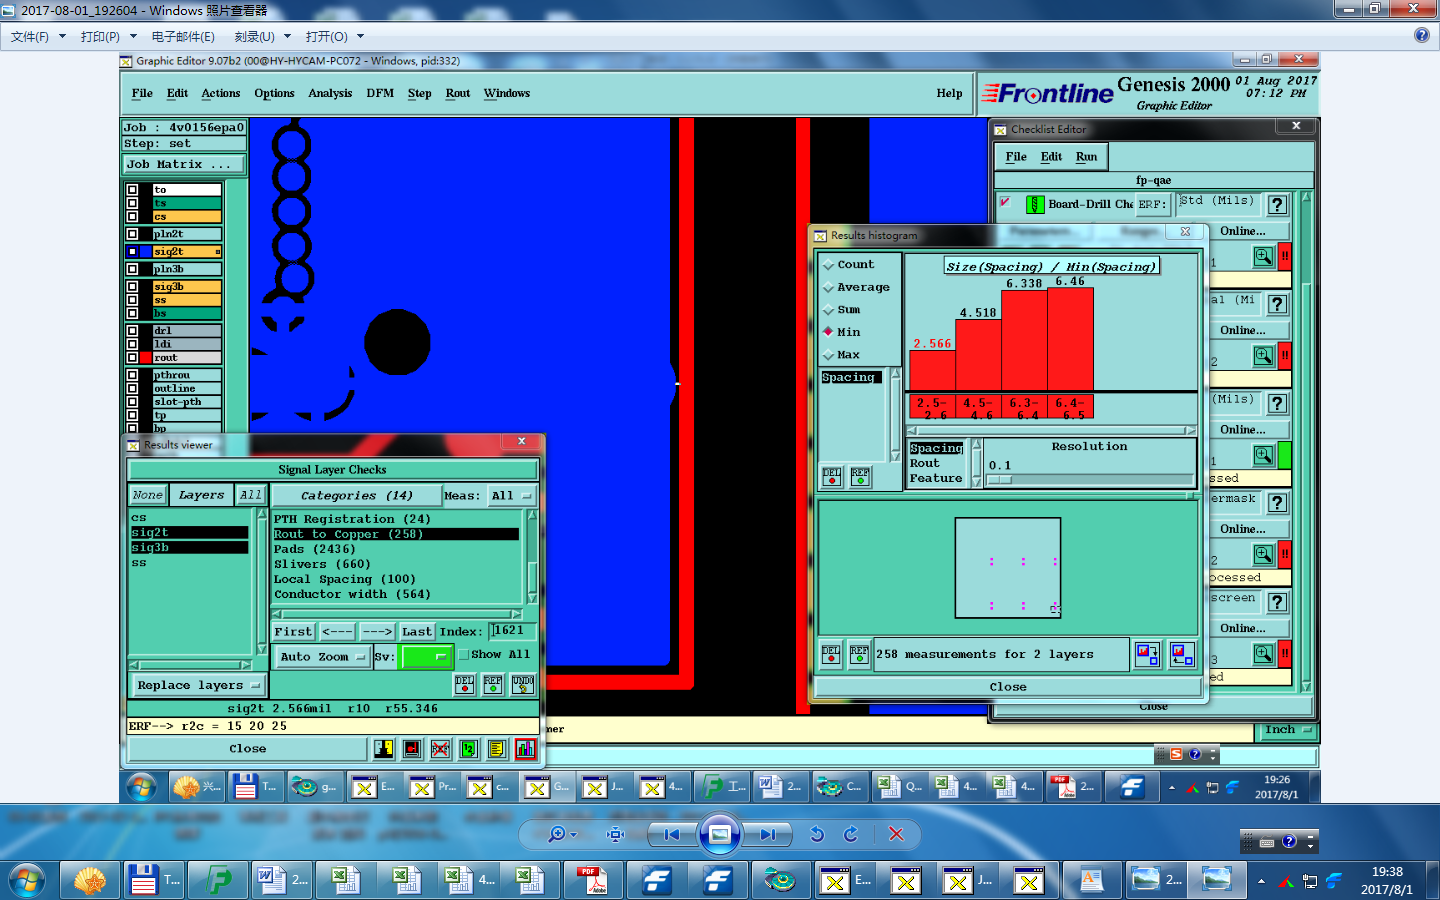This screenshot has height=900, width=1440.
Task: Click the ERF: button in Checklist Editor
Action: click(x=1152, y=204)
